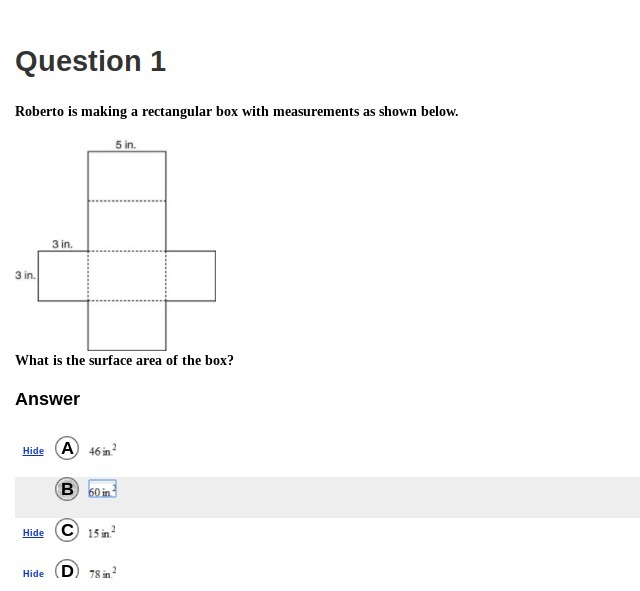
Task: Click the left 3 in. side label
Action: point(25,275)
